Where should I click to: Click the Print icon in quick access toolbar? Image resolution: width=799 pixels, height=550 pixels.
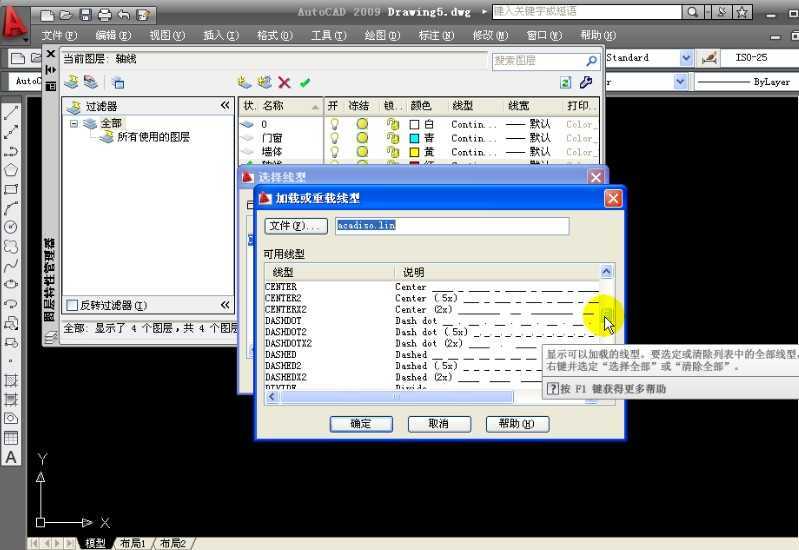click(x=104, y=15)
